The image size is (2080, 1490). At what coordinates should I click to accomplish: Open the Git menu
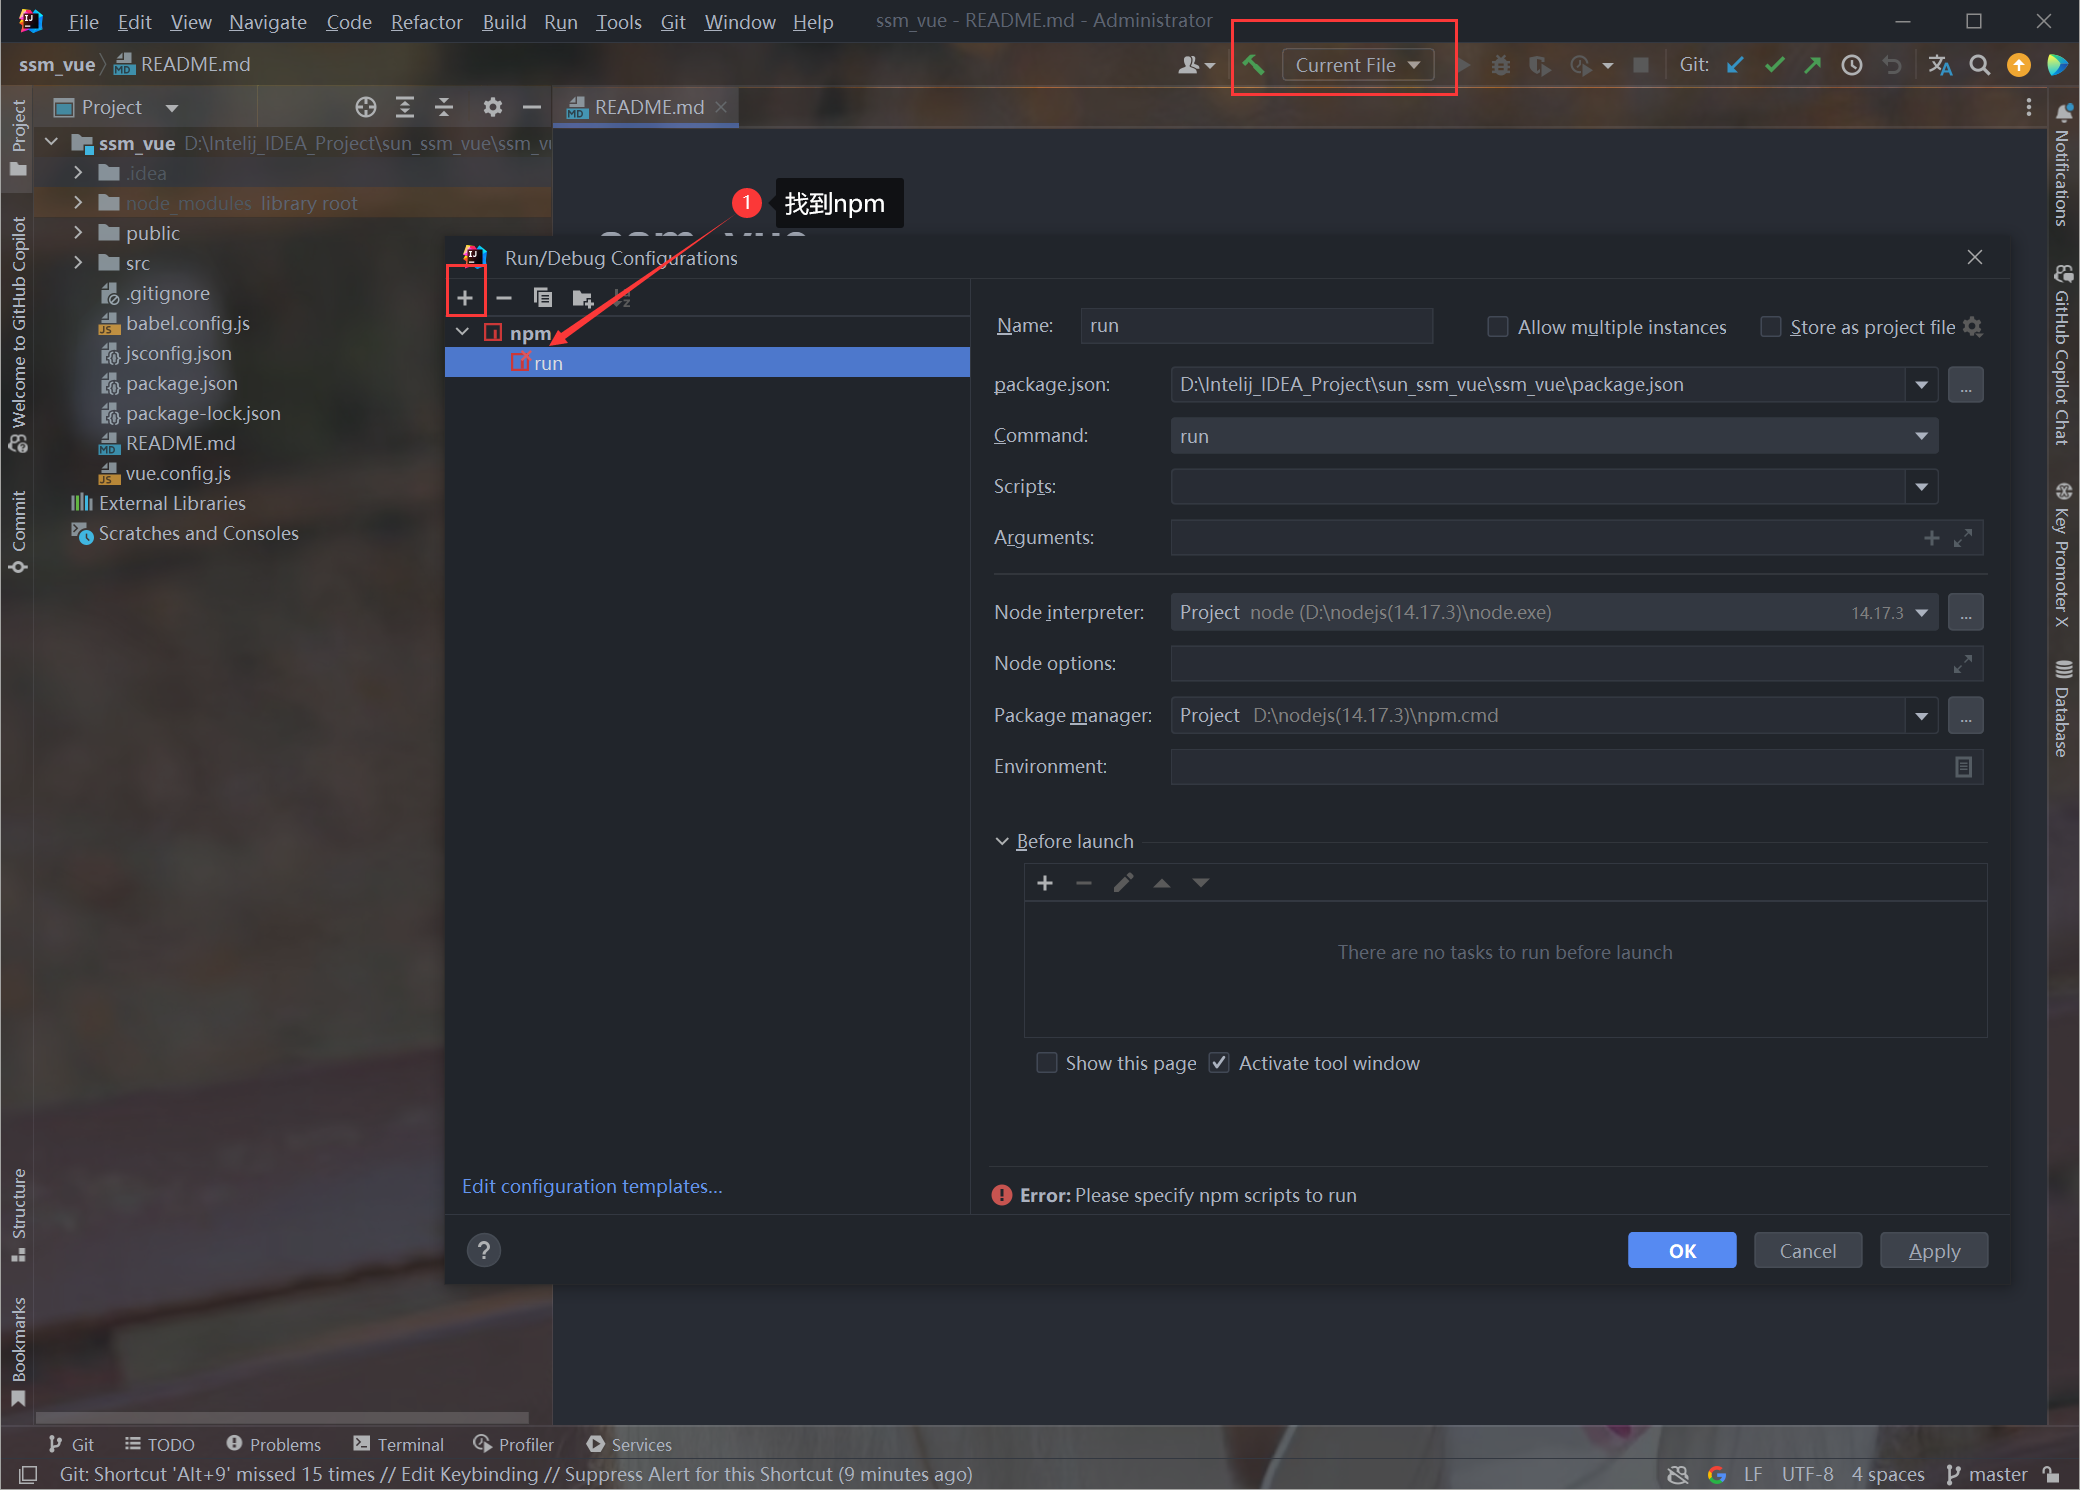pyautogui.click(x=672, y=21)
